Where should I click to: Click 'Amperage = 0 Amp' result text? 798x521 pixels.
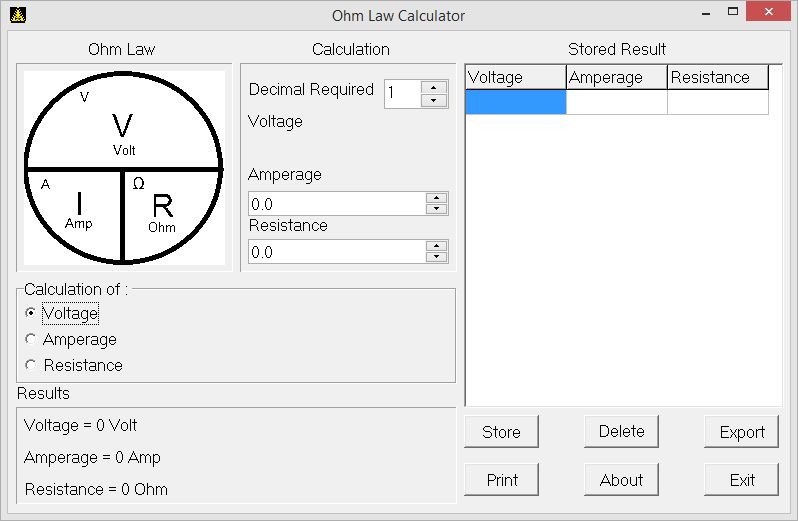[x=92, y=457]
